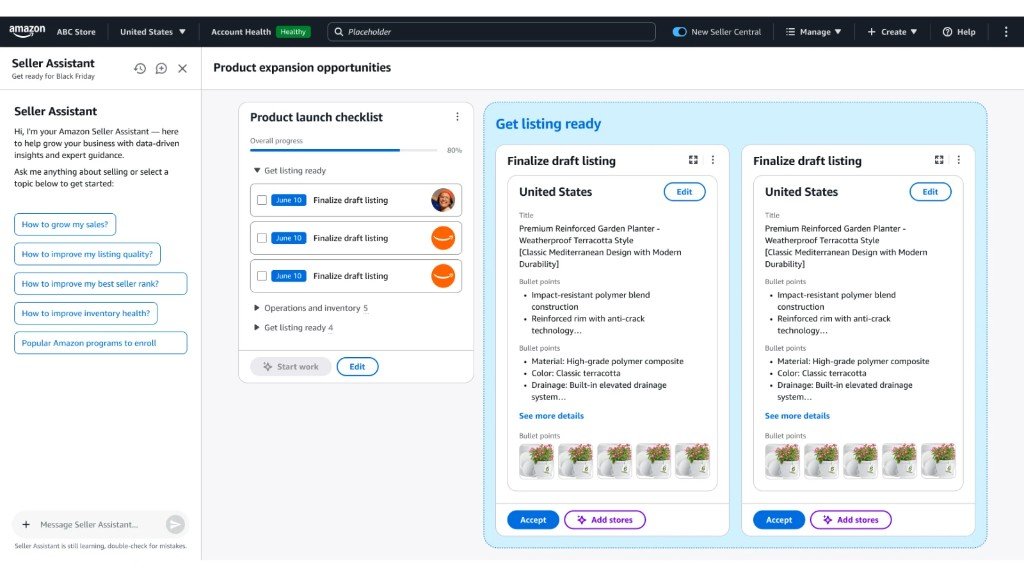Click the orange Amazon avatar on third task row
Screen dimensions: 1024x576
click(443, 276)
